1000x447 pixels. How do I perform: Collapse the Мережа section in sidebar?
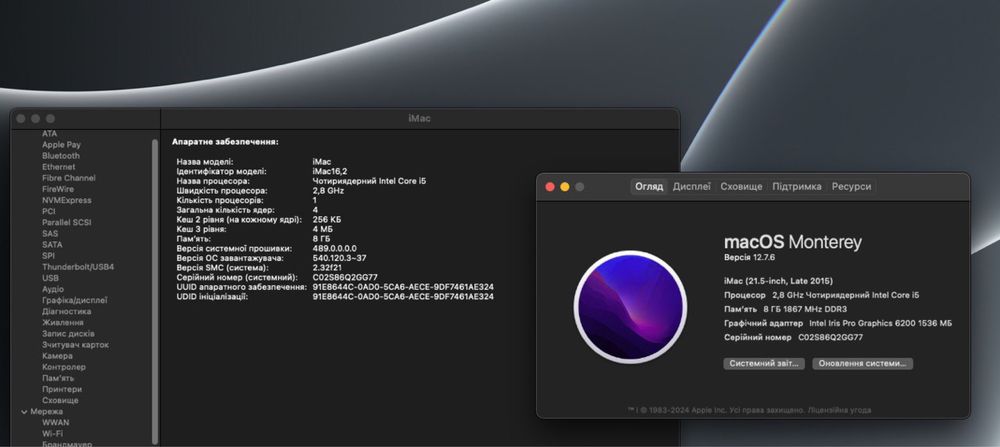coord(24,412)
